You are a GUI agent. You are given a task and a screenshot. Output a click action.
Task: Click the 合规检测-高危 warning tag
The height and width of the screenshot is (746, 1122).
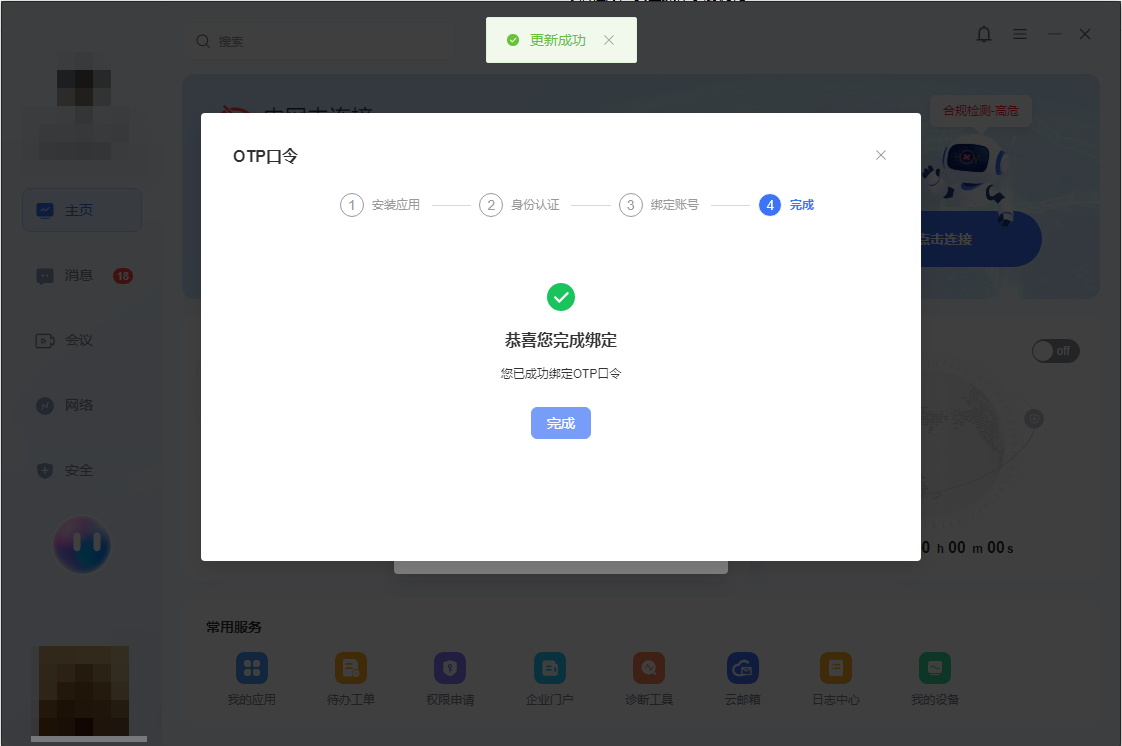pyautogui.click(x=980, y=111)
